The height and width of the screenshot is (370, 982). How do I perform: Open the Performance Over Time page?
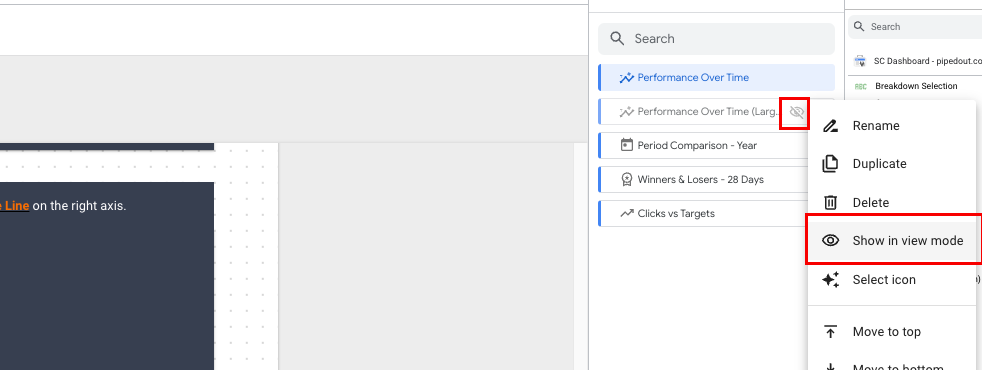(716, 78)
